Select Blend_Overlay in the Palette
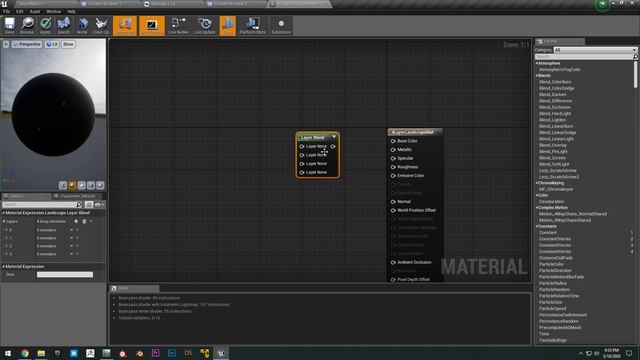The height and width of the screenshot is (360, 640). [553, 145]
